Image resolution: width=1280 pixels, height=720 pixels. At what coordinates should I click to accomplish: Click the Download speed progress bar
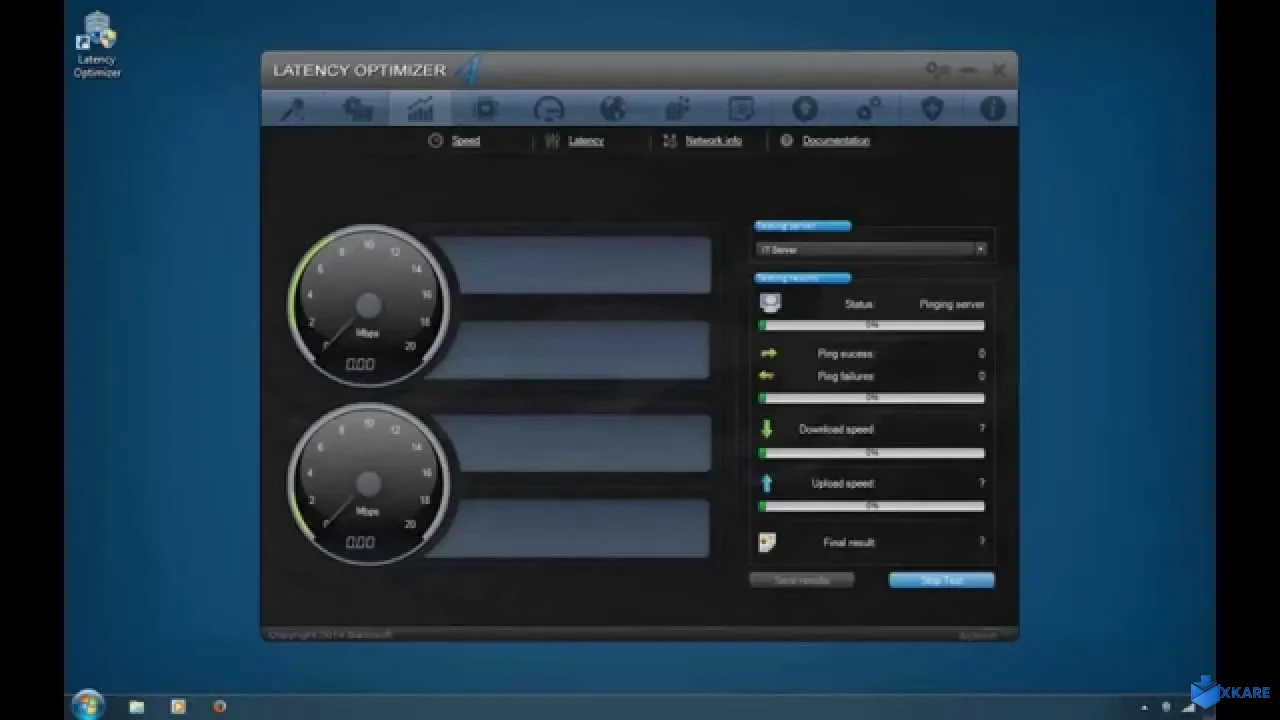pos(872,453)
